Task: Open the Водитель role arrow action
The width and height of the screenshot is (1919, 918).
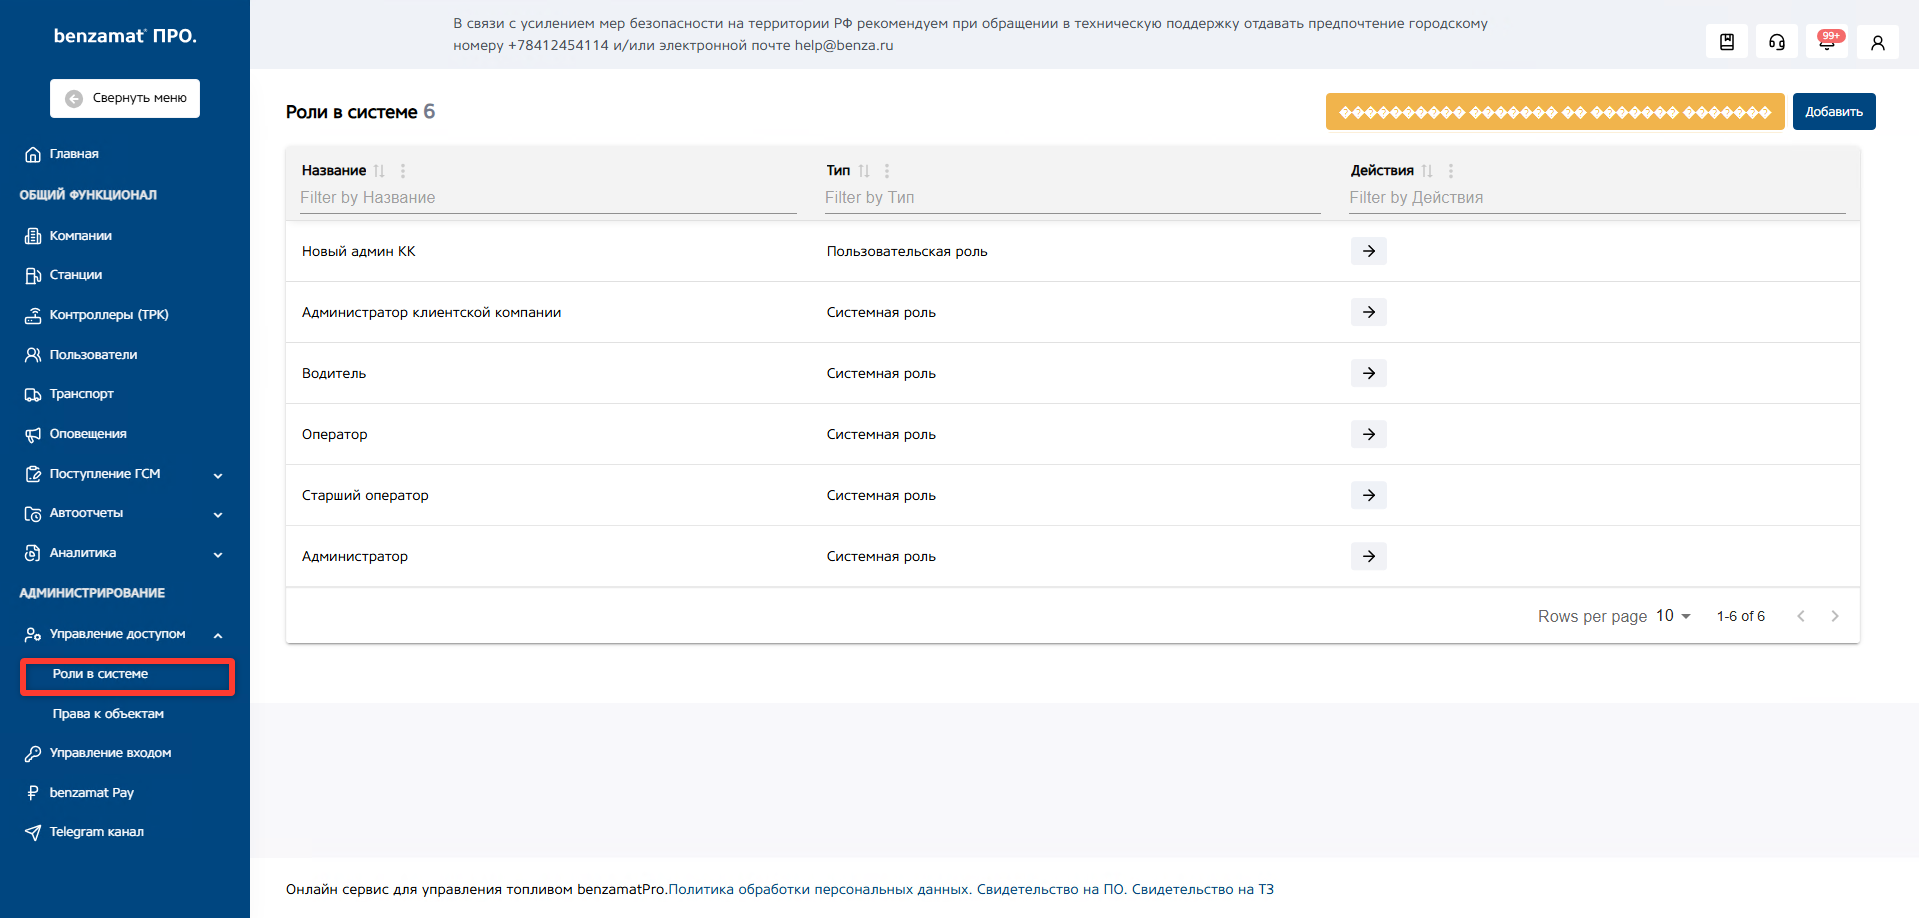Action: click(1368, 373)
